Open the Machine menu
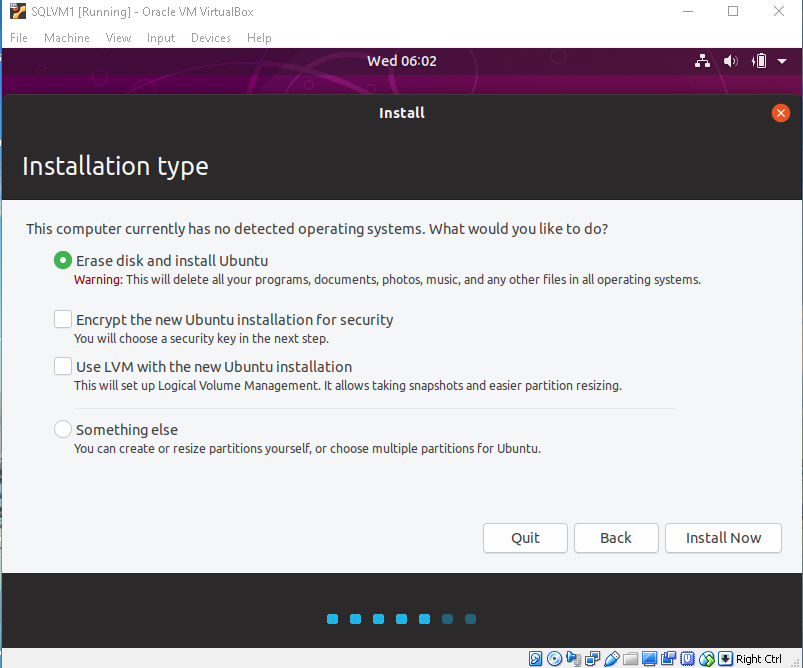Viewport: 803px width, 668px height. tap(66, 38)
